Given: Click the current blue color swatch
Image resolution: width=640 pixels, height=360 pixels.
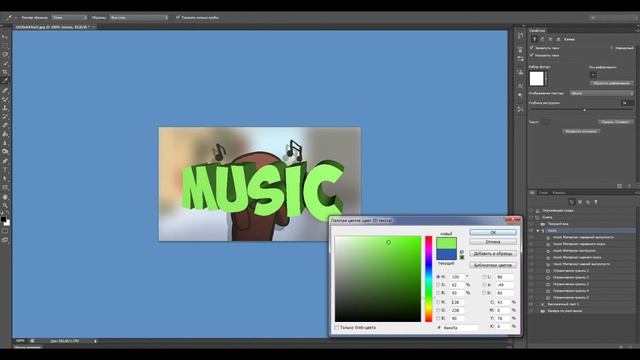Looking at the screenshot, I should pos(446,254).
